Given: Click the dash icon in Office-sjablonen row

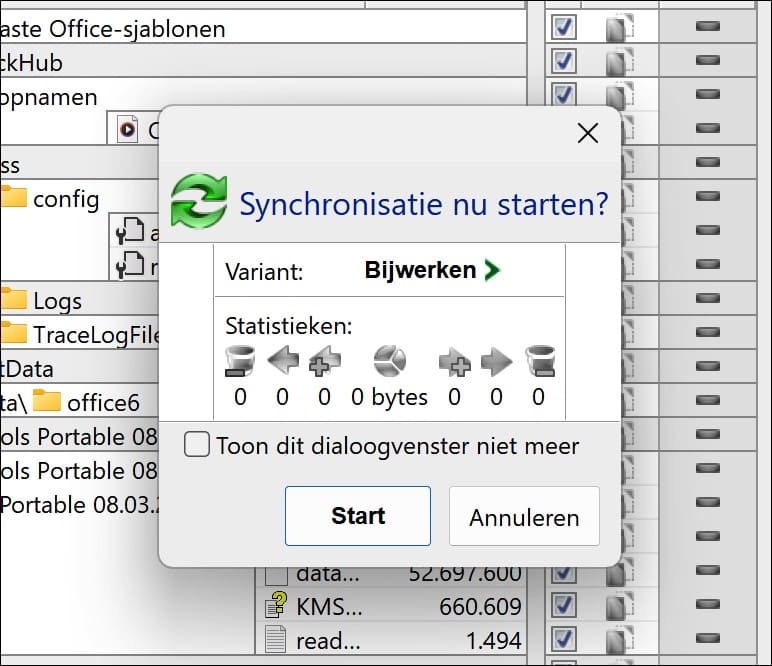Looking at the screenshot, I should click(x=708, y=26).
